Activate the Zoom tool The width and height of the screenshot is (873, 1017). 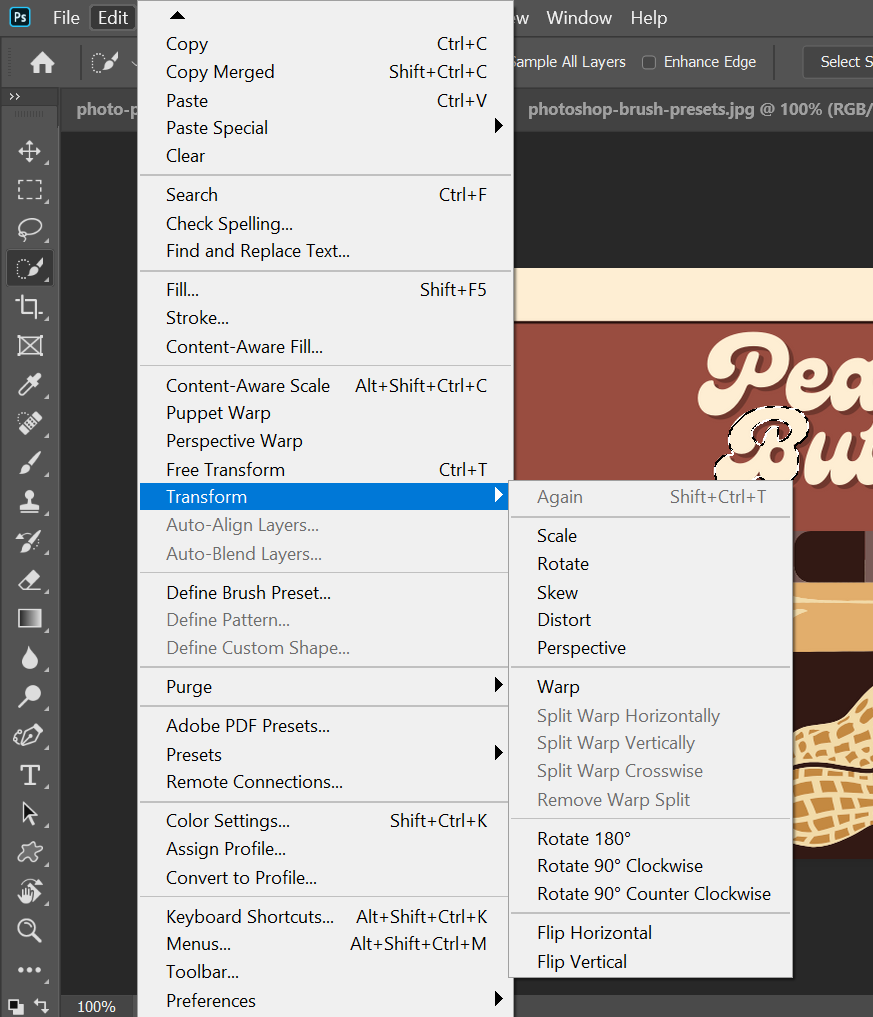(30, 930)
